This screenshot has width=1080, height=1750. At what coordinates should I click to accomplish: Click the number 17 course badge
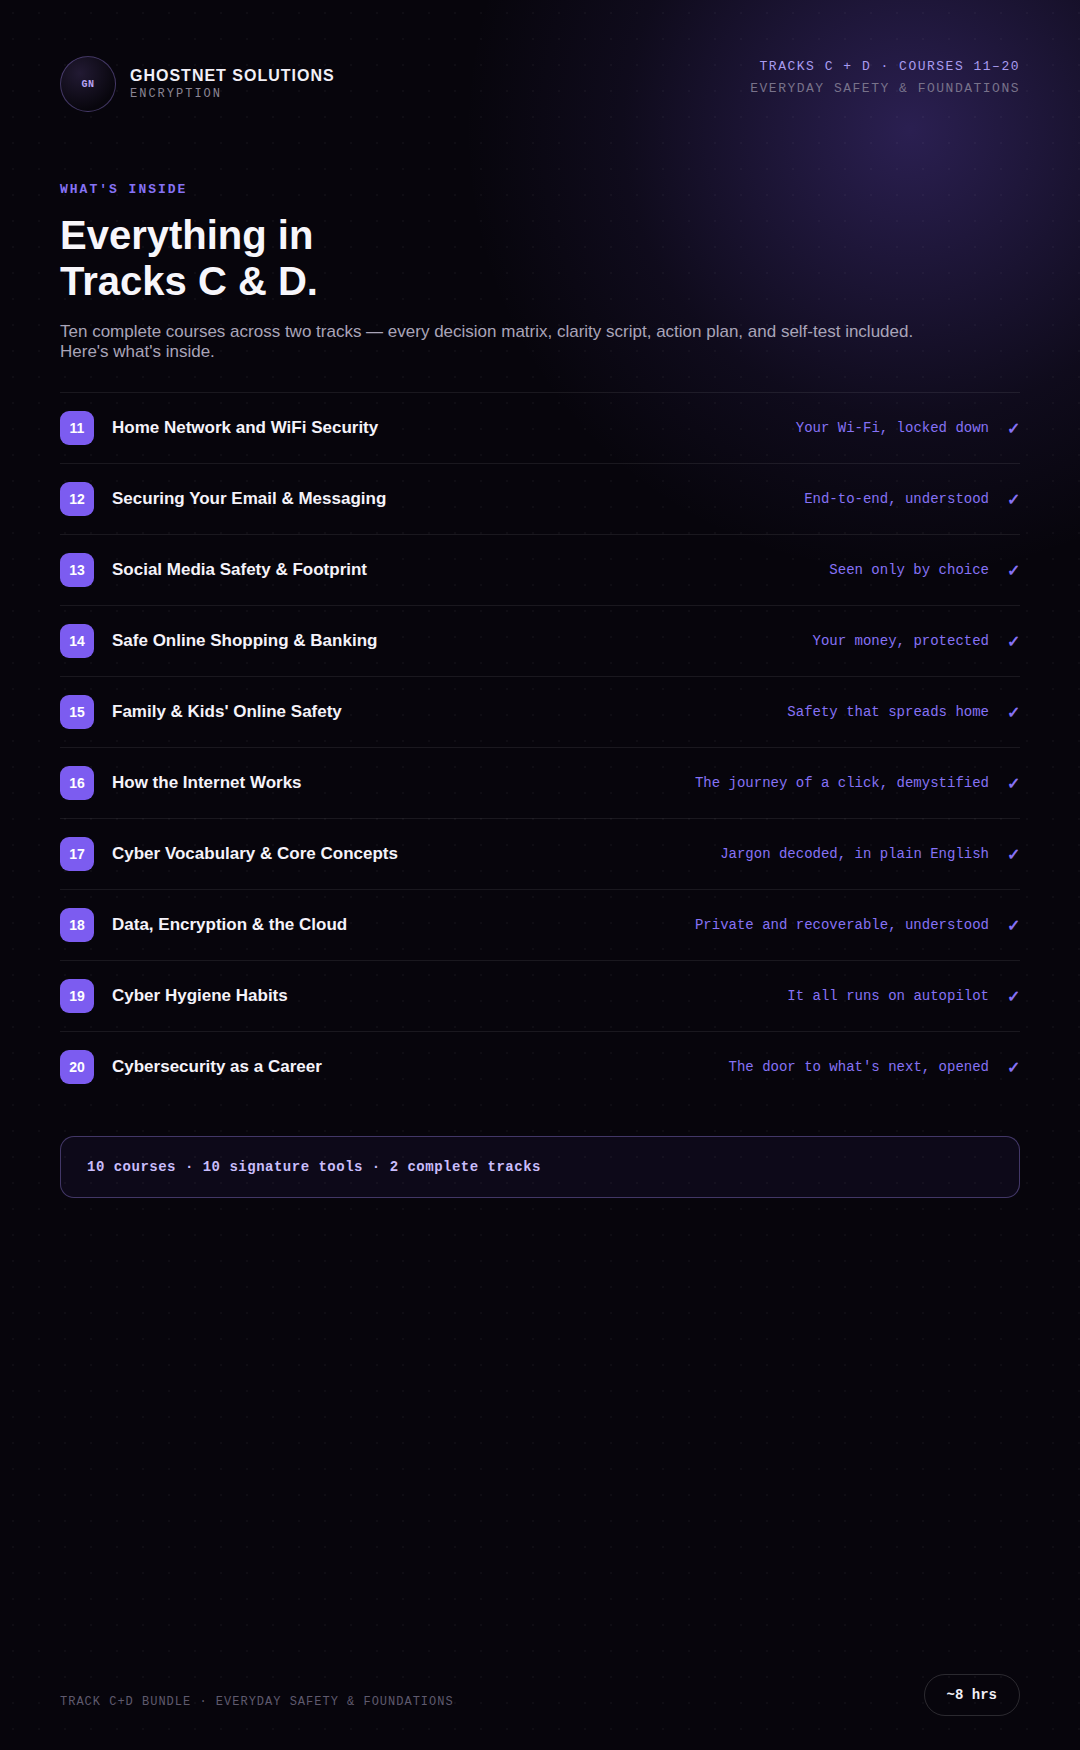click(77, 854)
